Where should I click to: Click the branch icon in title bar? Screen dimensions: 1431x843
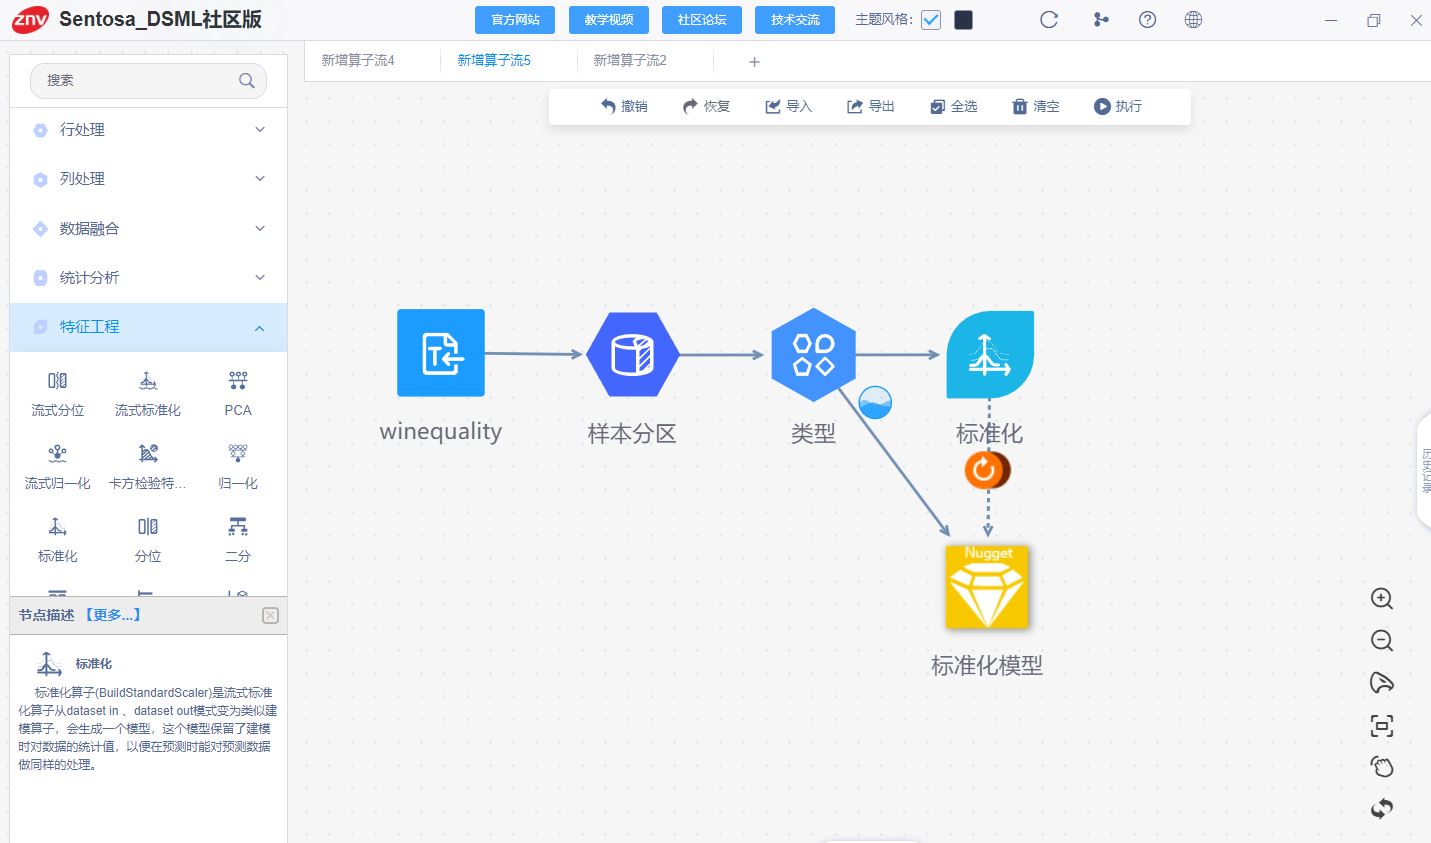click(x=1101, y=20)
